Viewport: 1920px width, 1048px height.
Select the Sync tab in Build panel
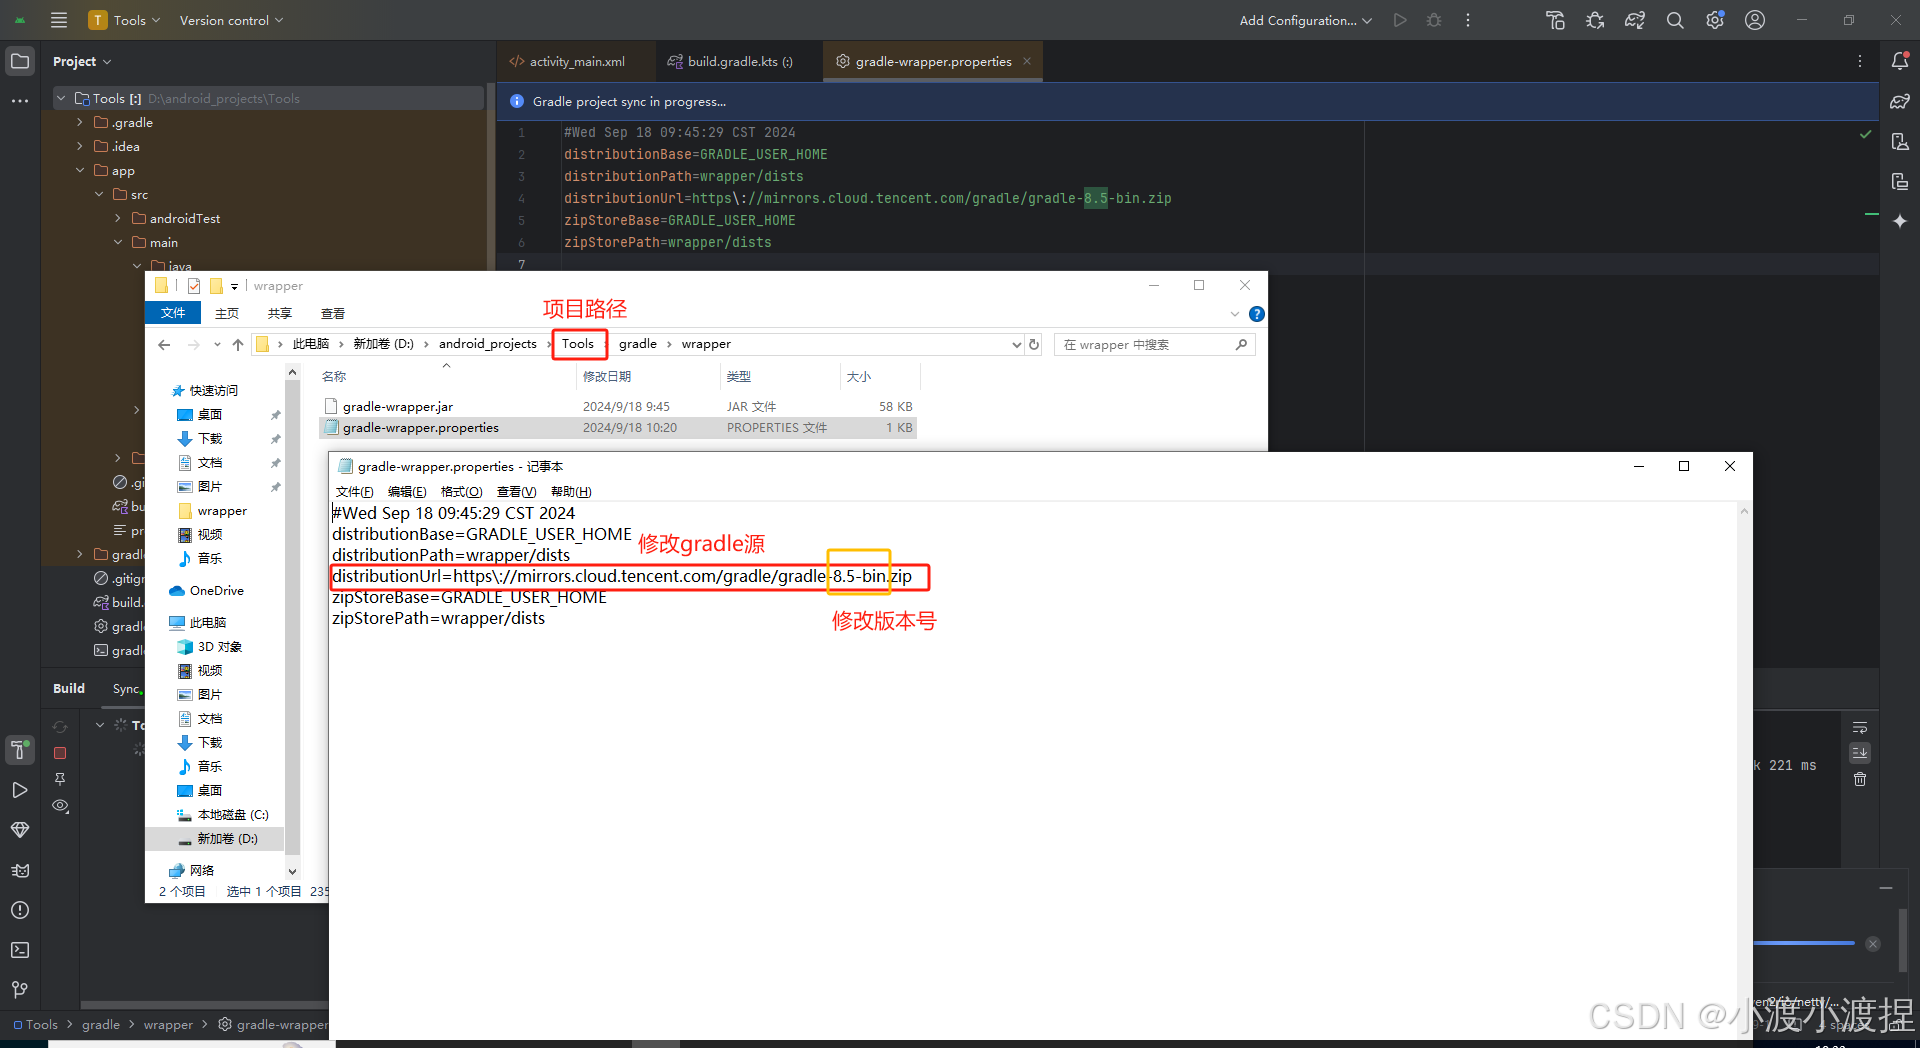click(126, 688)
